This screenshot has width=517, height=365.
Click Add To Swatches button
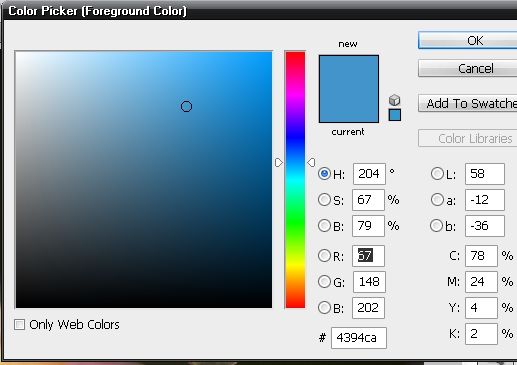tap(467, 103)
